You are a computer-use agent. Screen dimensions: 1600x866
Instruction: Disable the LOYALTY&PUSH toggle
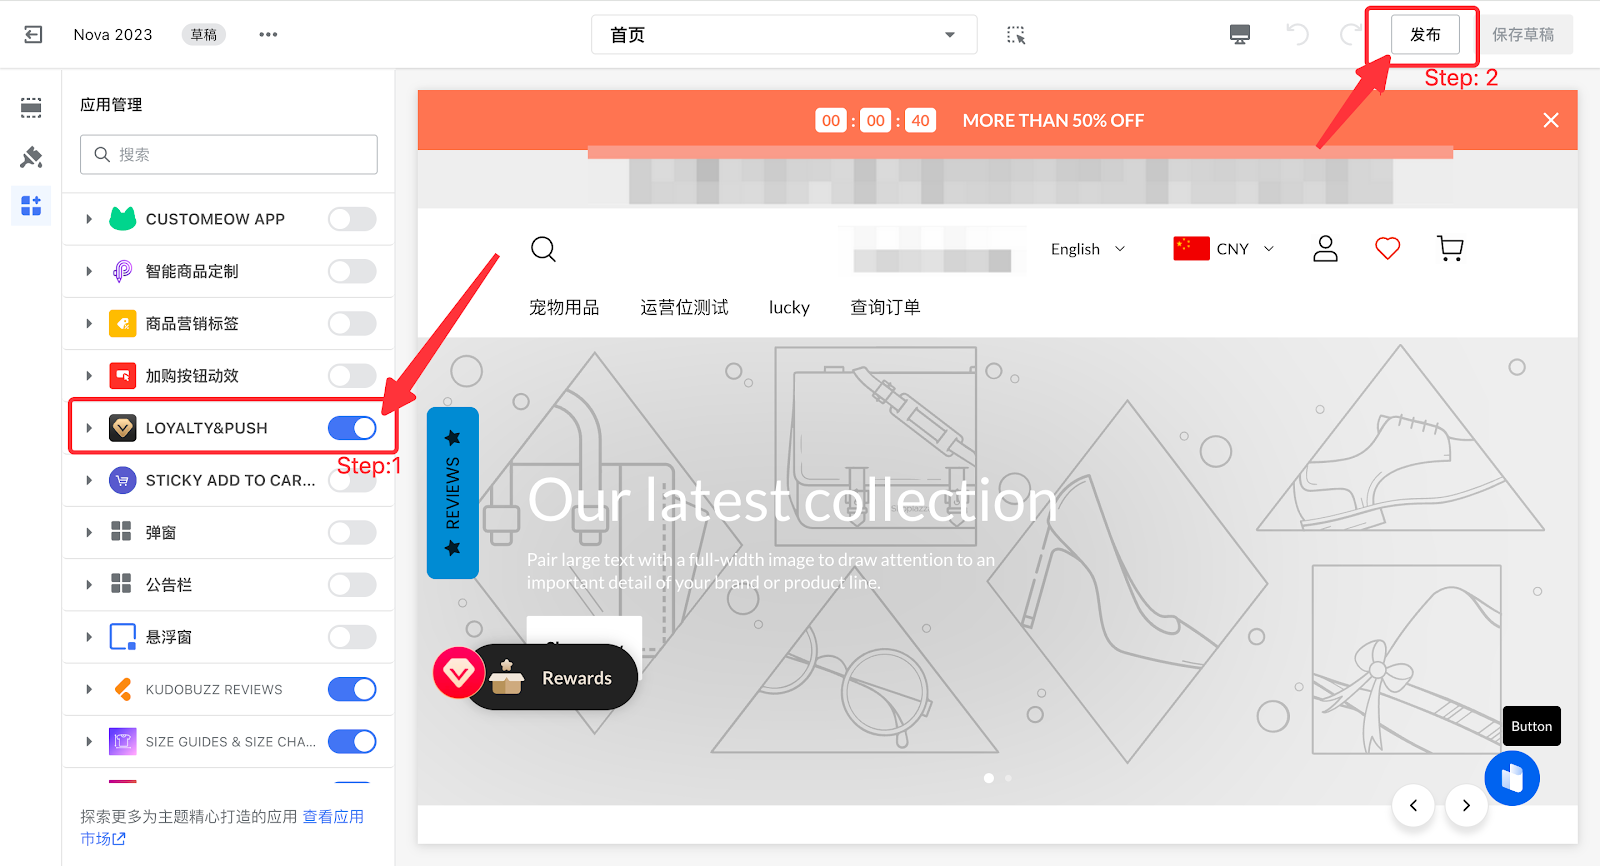(x=352, y=428)
